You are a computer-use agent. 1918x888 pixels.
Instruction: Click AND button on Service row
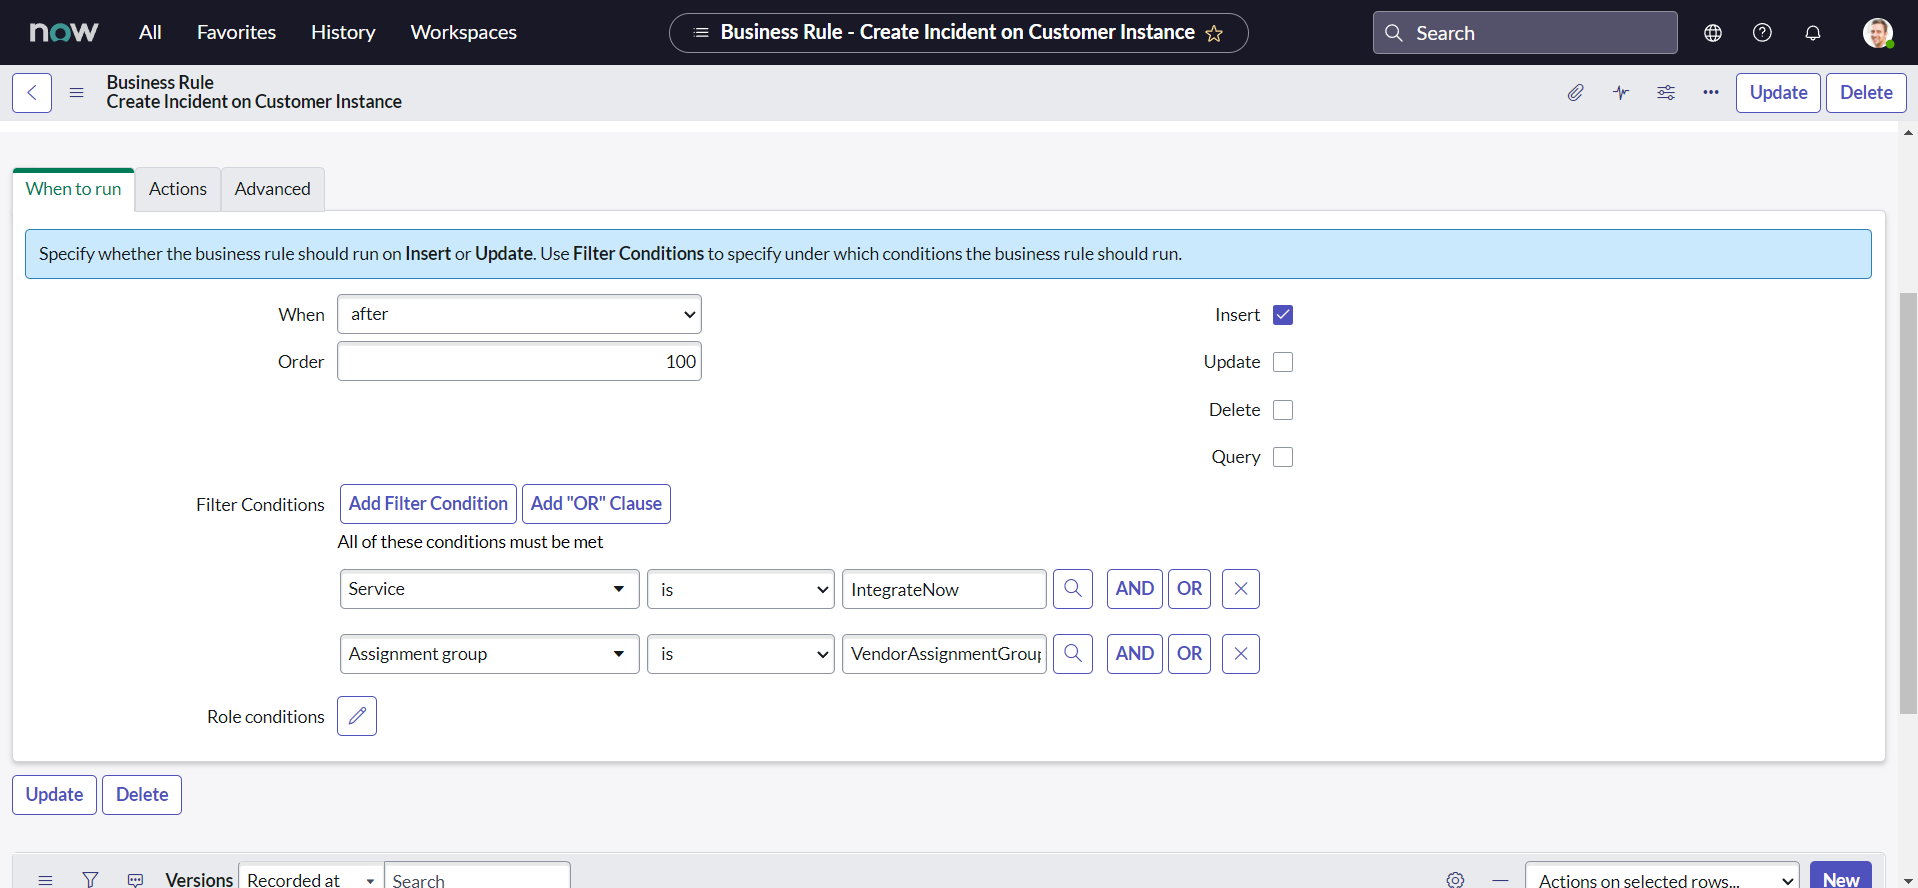(1135, 589)
